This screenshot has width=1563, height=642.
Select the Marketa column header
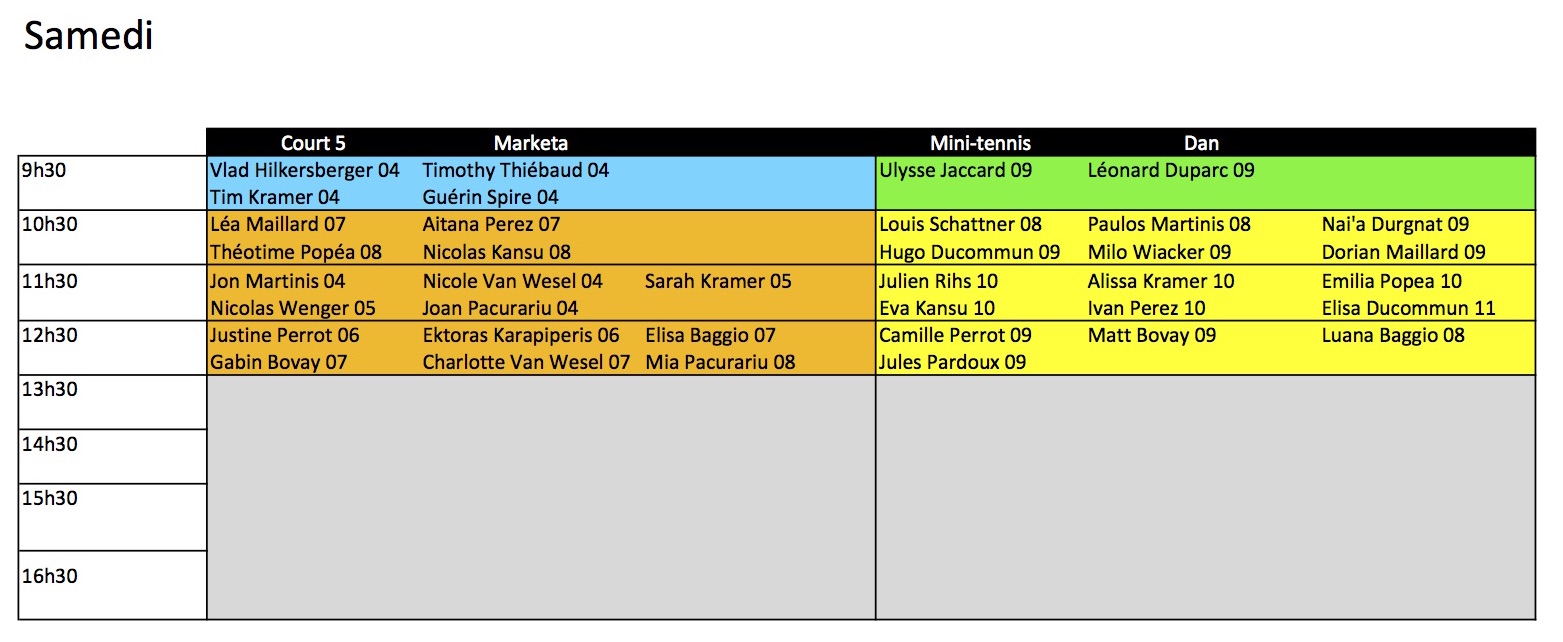(x=531, y=143)
